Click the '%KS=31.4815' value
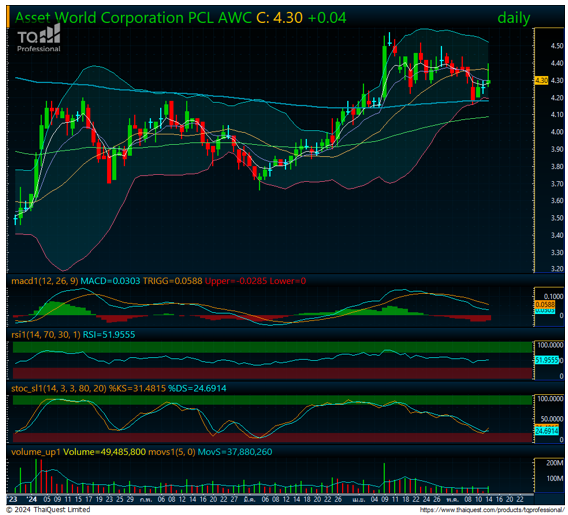This screenshot has height=515, width=568. coord(137,388)
